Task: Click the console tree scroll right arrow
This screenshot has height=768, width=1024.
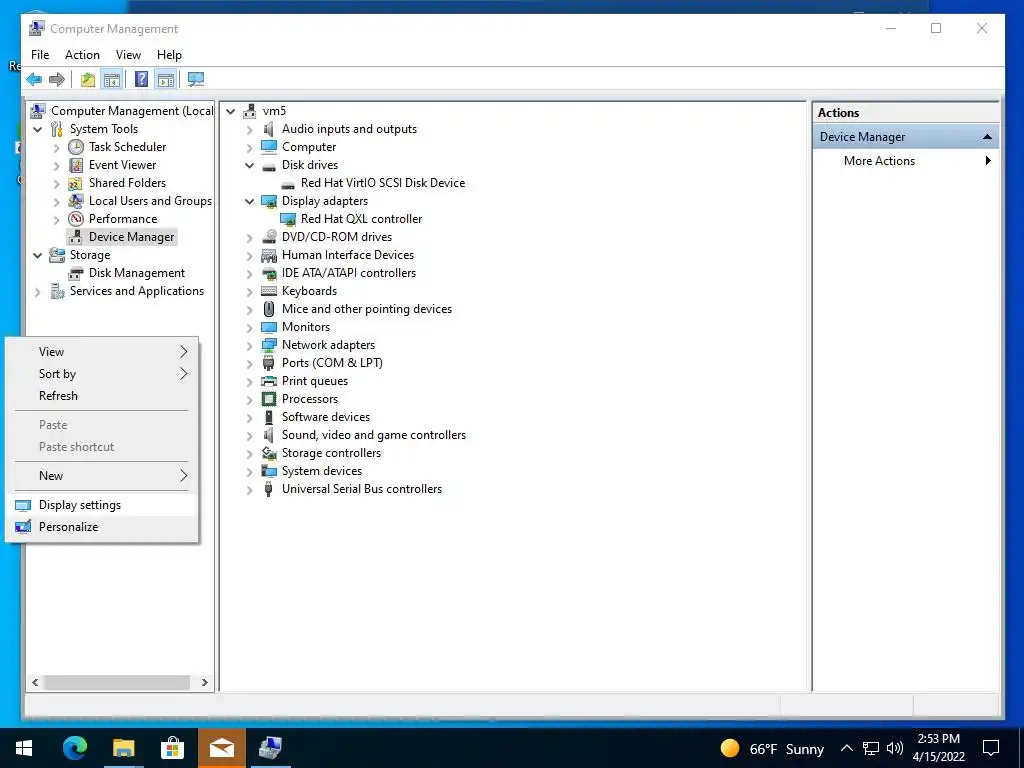Action: 204,682
